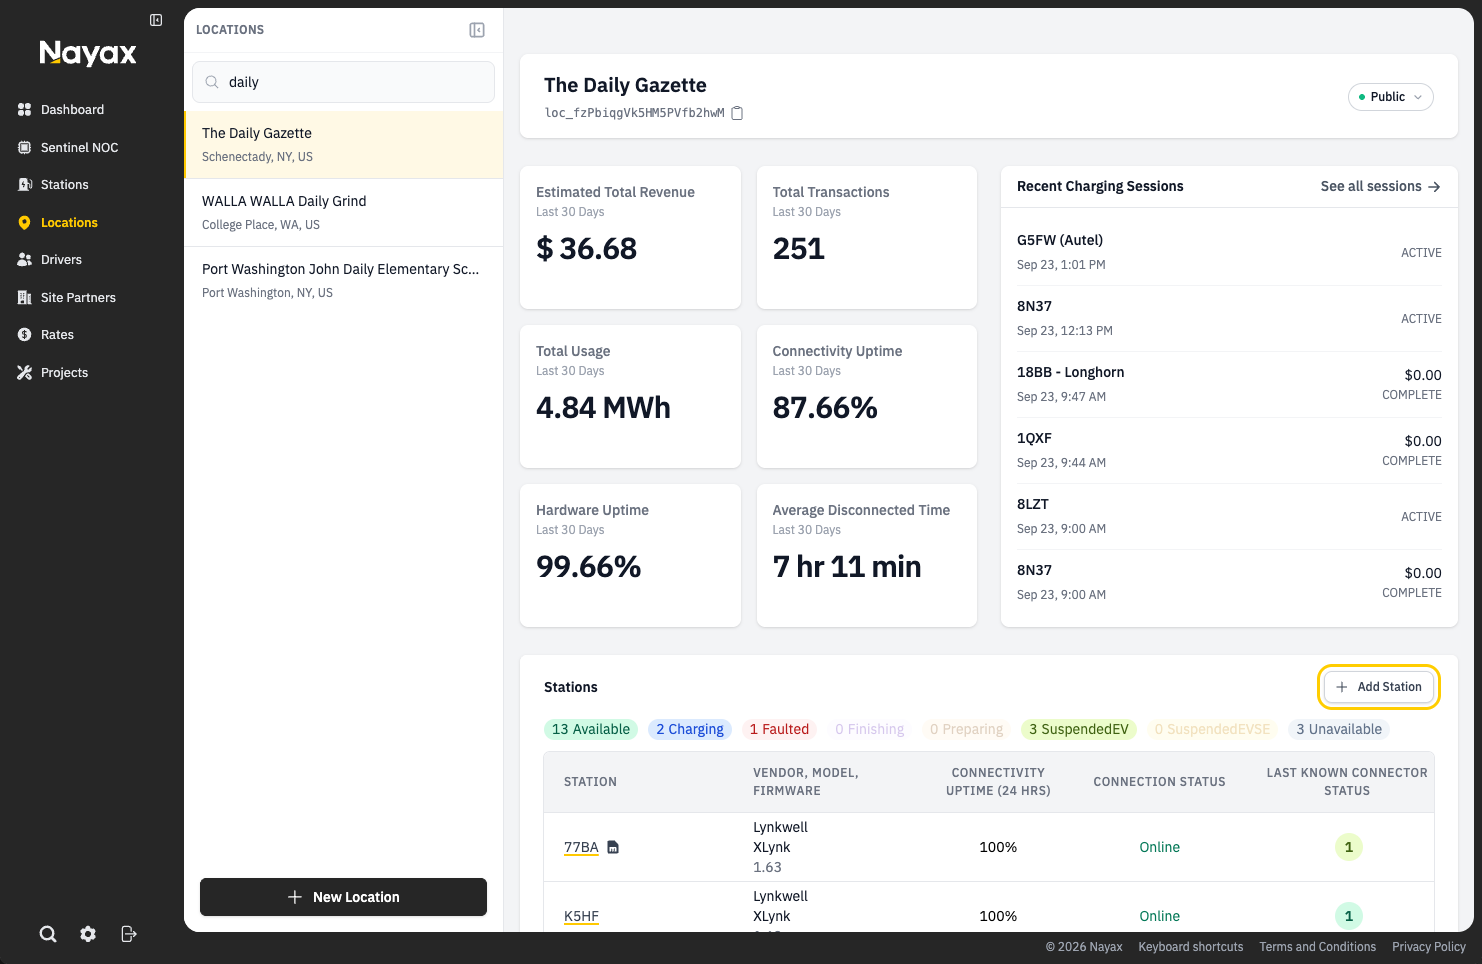Toggle the 13 Available status filter

point(591,729)
